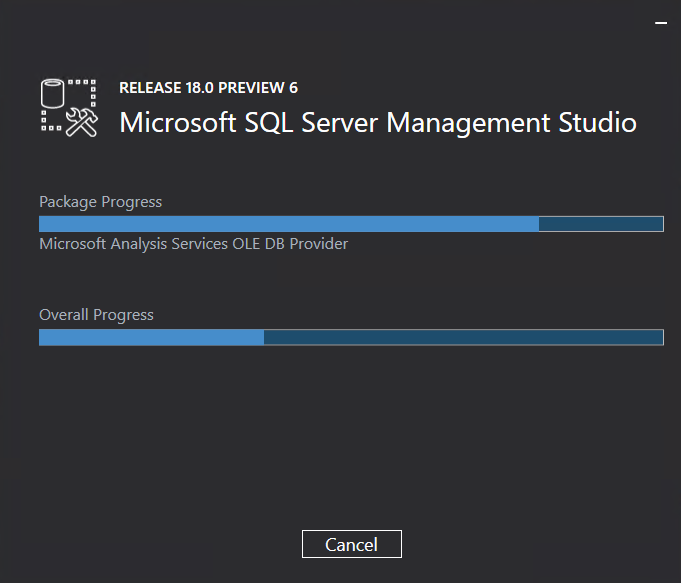Click the Overall Progress label
Image resolution: width=681 pixels, height=583 pixels.
[96, 315]
